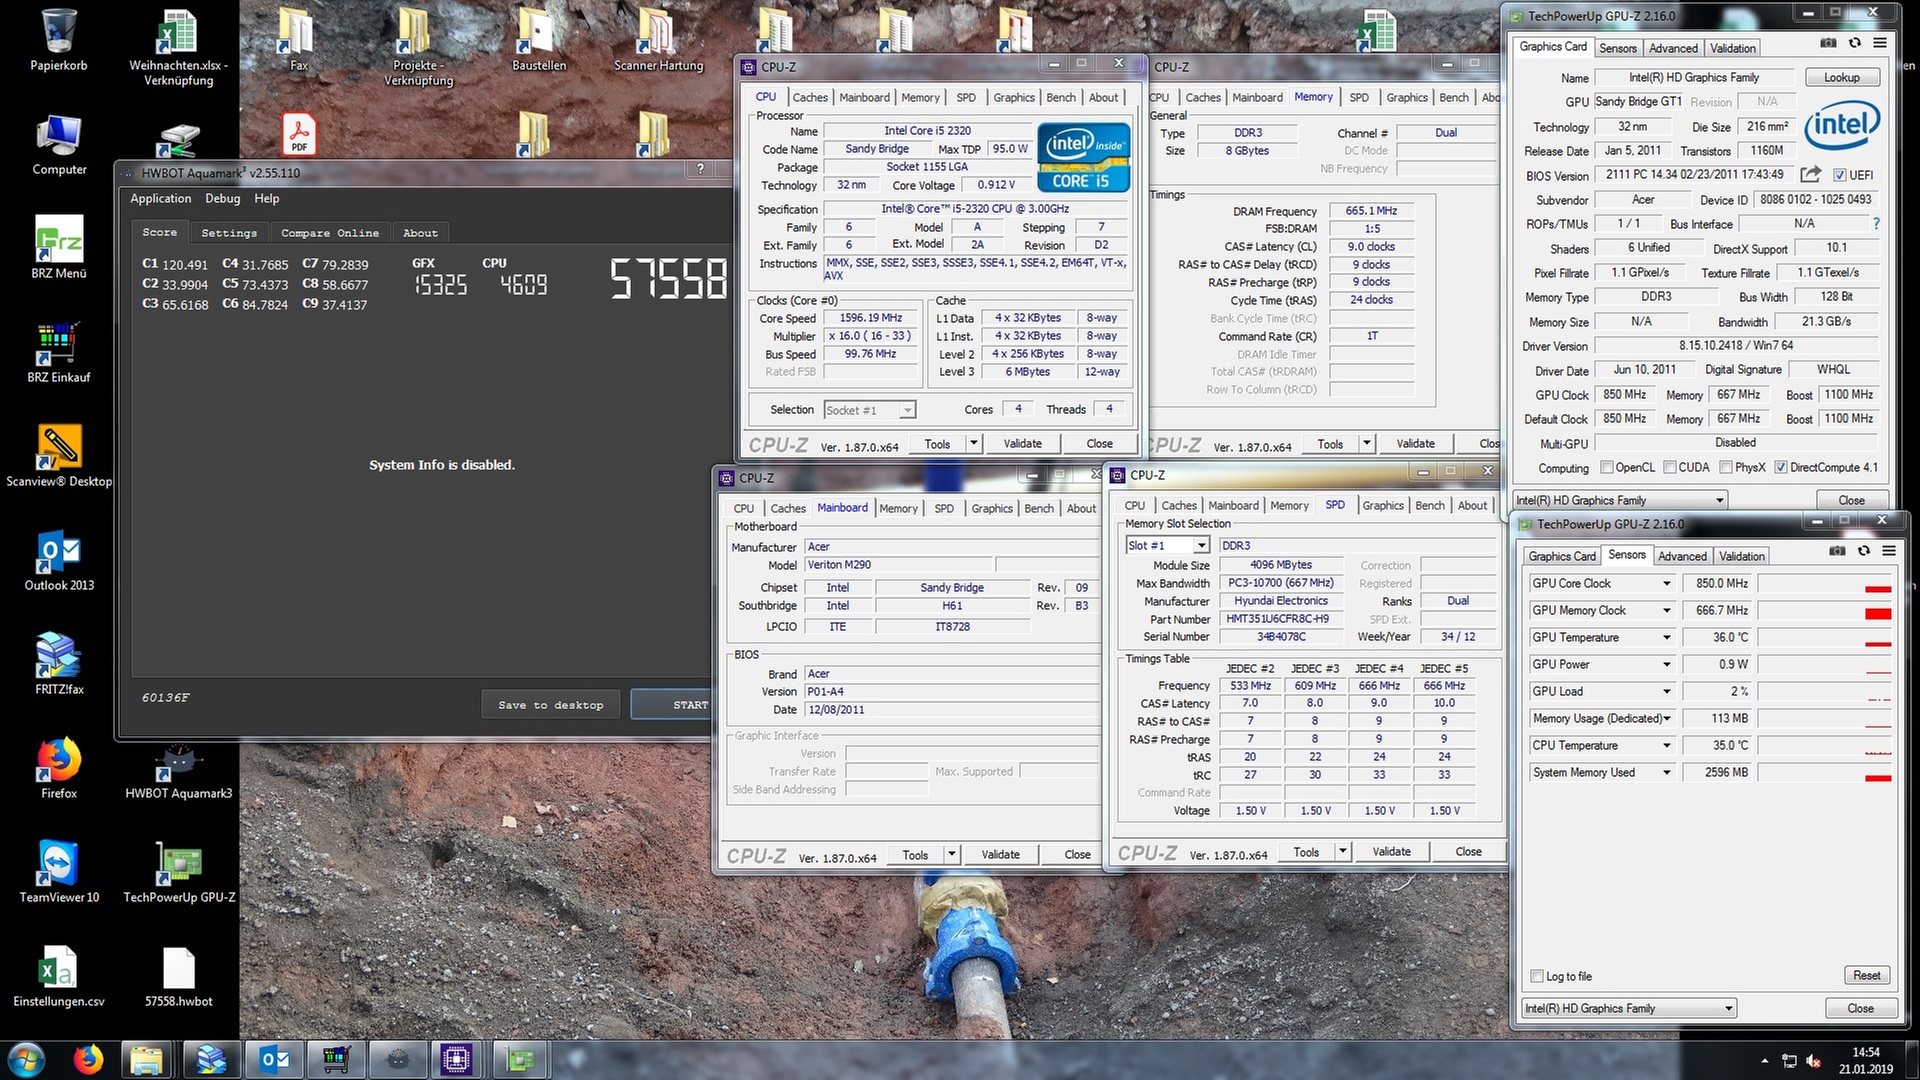1920x1080 pixels.
Task: Open the GPU Core Clock sensor dropdown
Action: tap(1666, 583)
